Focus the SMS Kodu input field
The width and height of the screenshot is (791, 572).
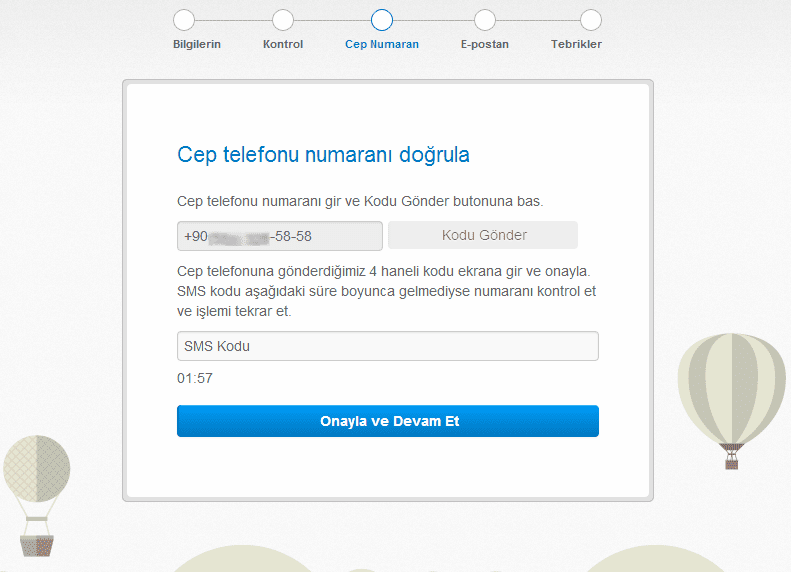[x=387, y=346]
